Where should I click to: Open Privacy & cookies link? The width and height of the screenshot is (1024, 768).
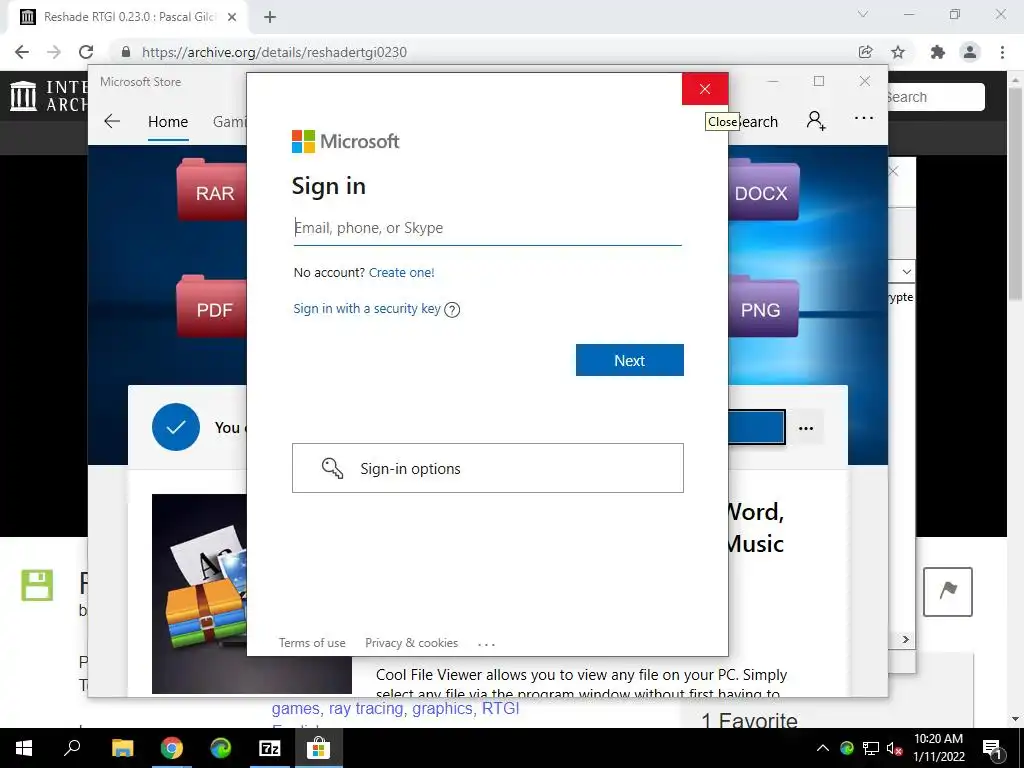click(411, 643)
